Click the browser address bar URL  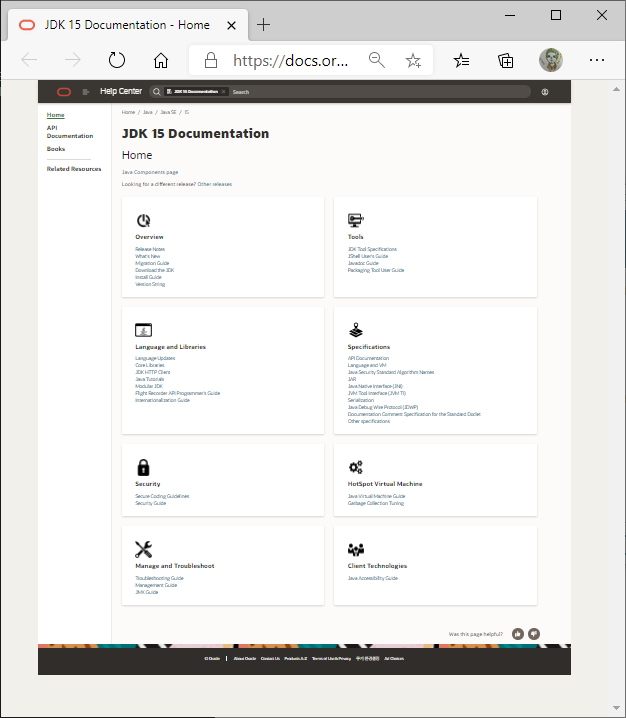pos(290,60)
